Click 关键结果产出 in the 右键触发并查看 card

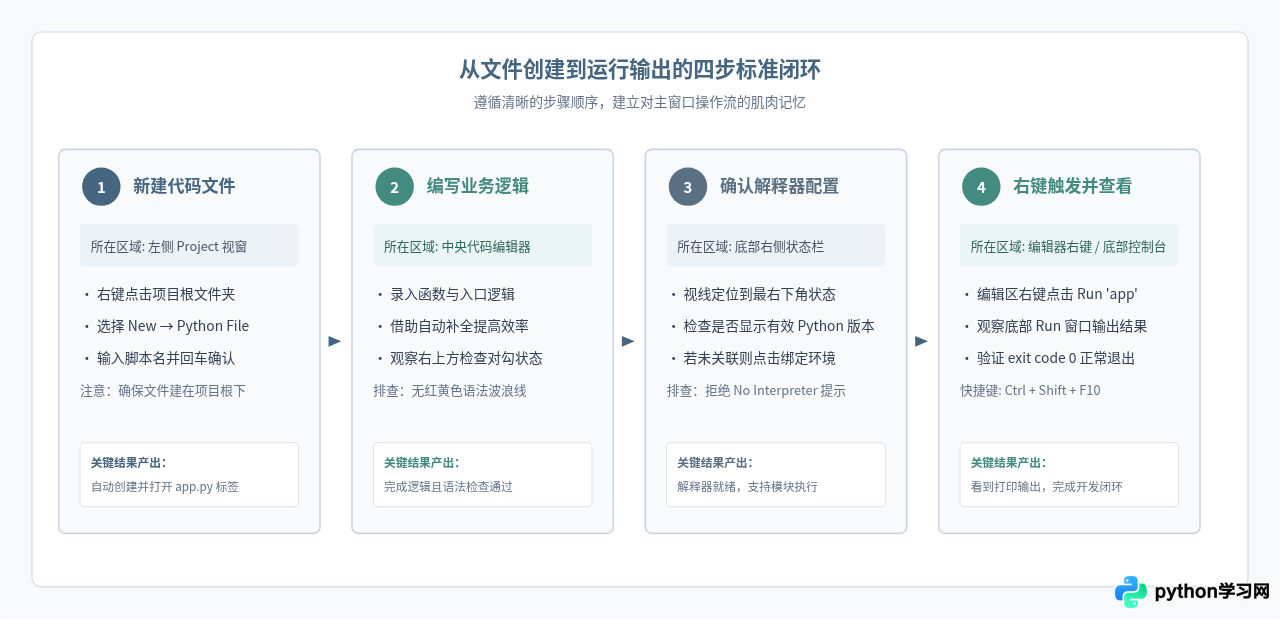[x=1008, y=463]
